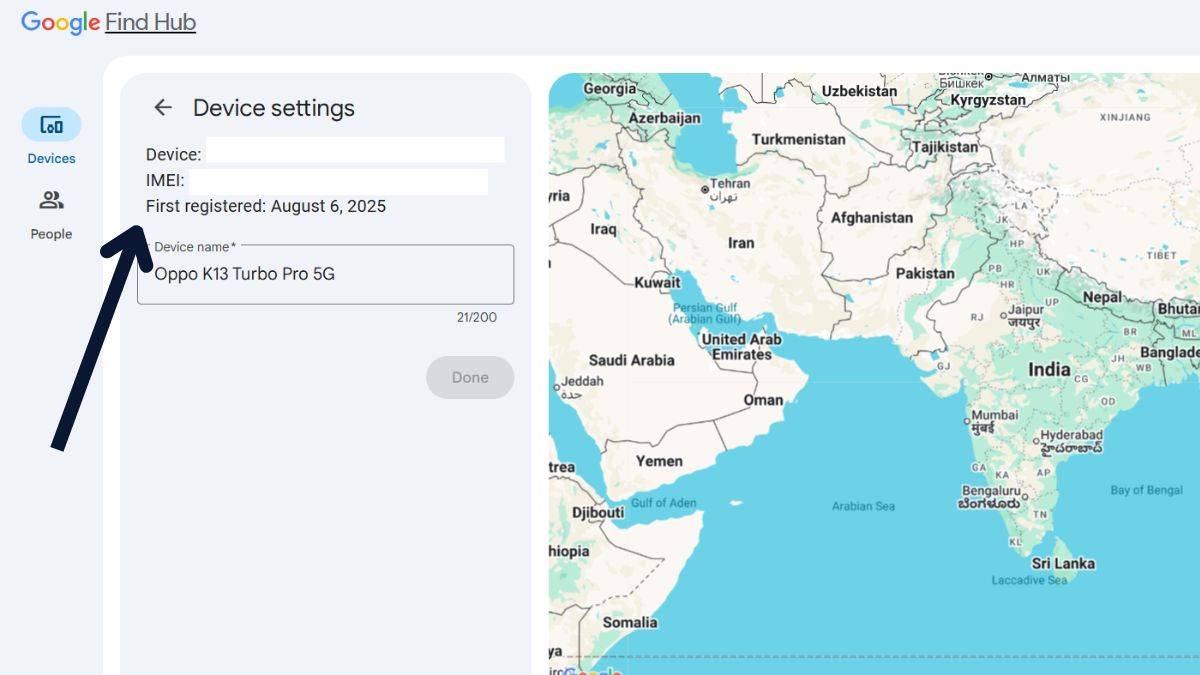Select the People tab label
1200x675 pixels.
51,234
